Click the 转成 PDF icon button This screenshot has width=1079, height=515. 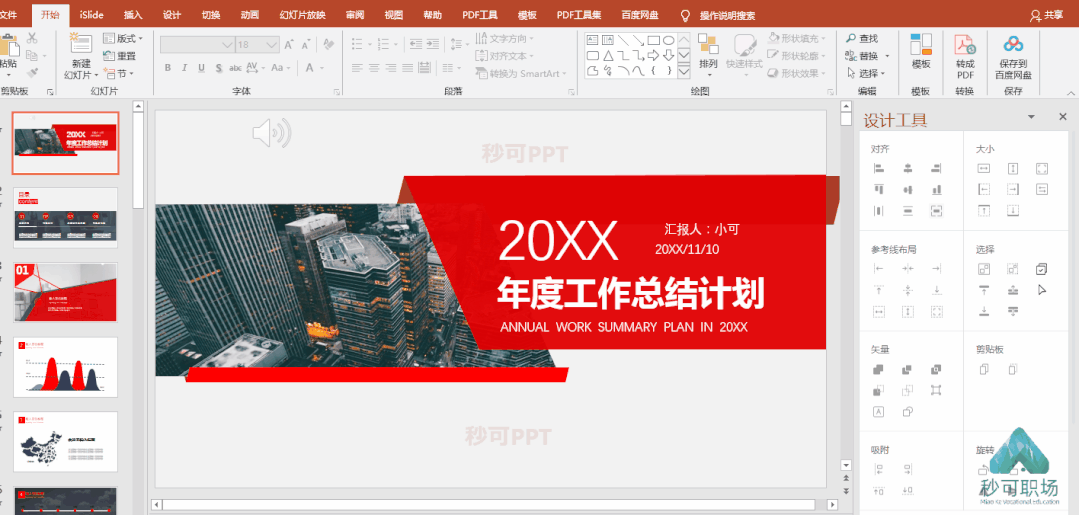965,56
